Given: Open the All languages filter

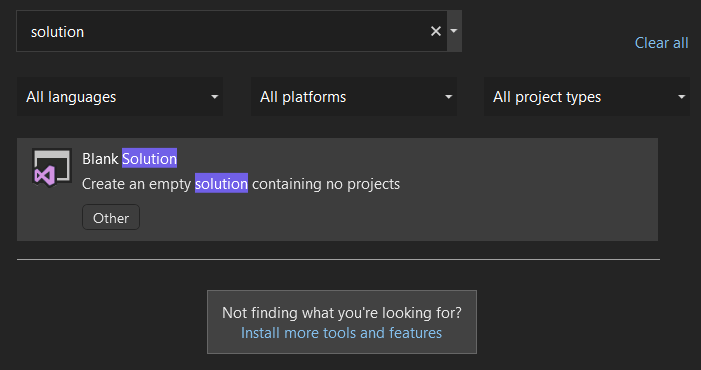Looking at the screenshot, I should pos(120,97).
